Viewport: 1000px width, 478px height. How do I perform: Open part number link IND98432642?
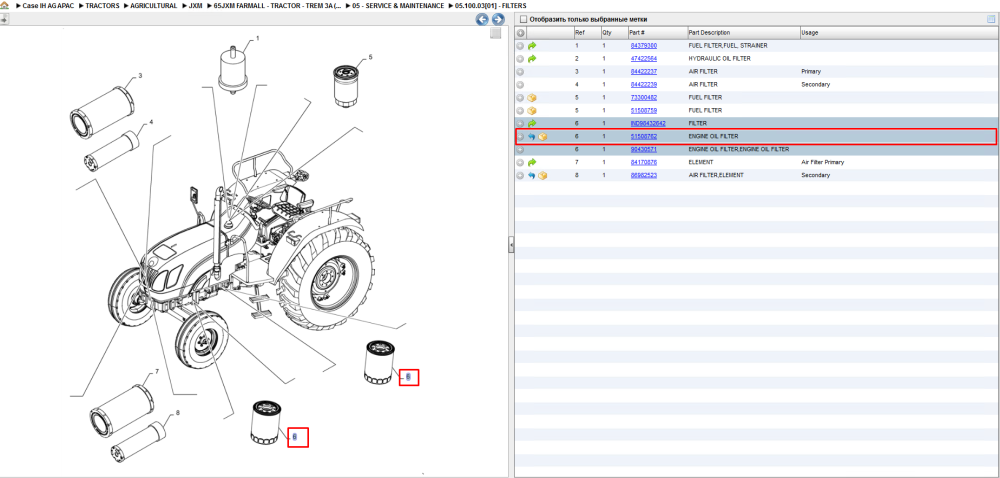647,123
